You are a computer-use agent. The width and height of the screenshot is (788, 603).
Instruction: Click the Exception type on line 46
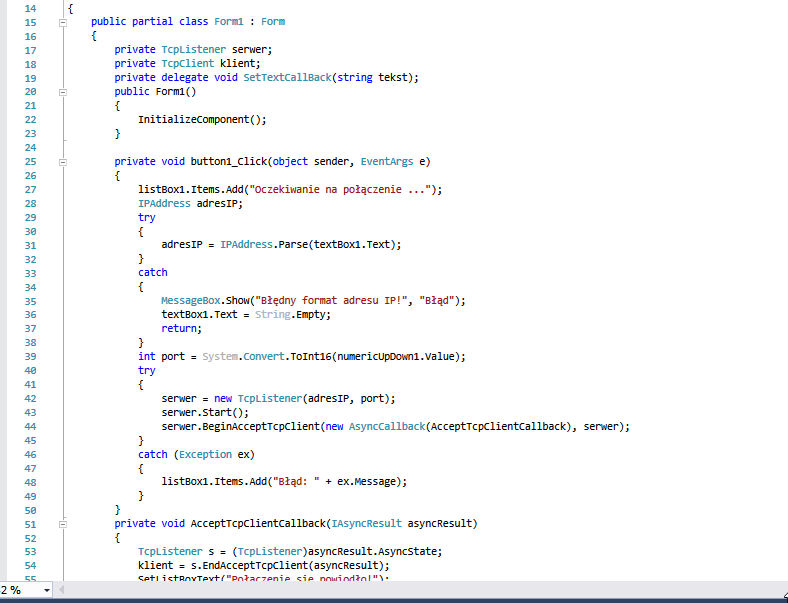point(205,454)
